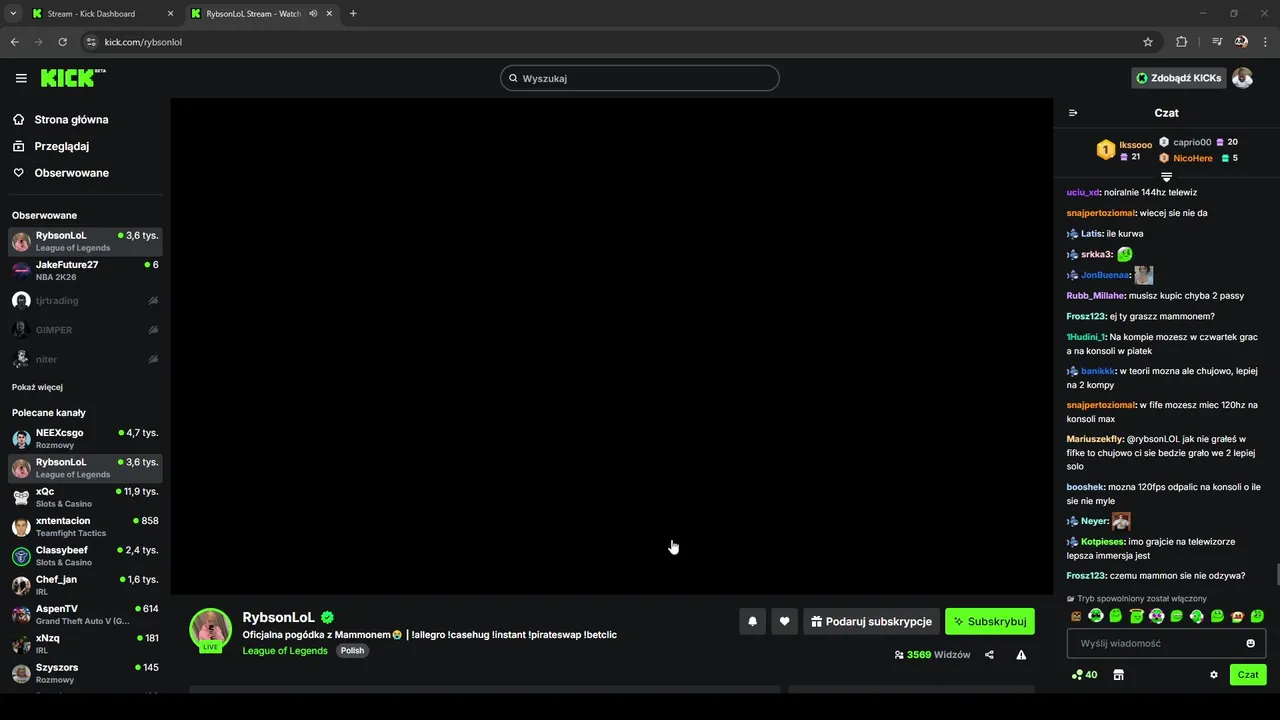Click the report warning triangle icon
1280x720 pixels.
coord(1021,655)
